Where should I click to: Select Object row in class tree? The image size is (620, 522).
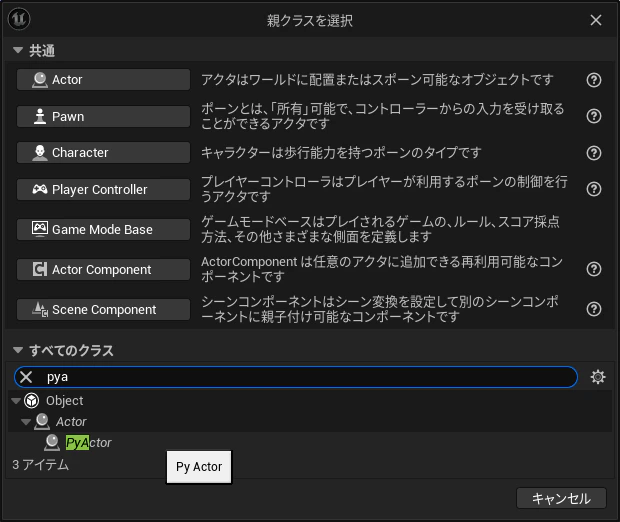point(310,401)
